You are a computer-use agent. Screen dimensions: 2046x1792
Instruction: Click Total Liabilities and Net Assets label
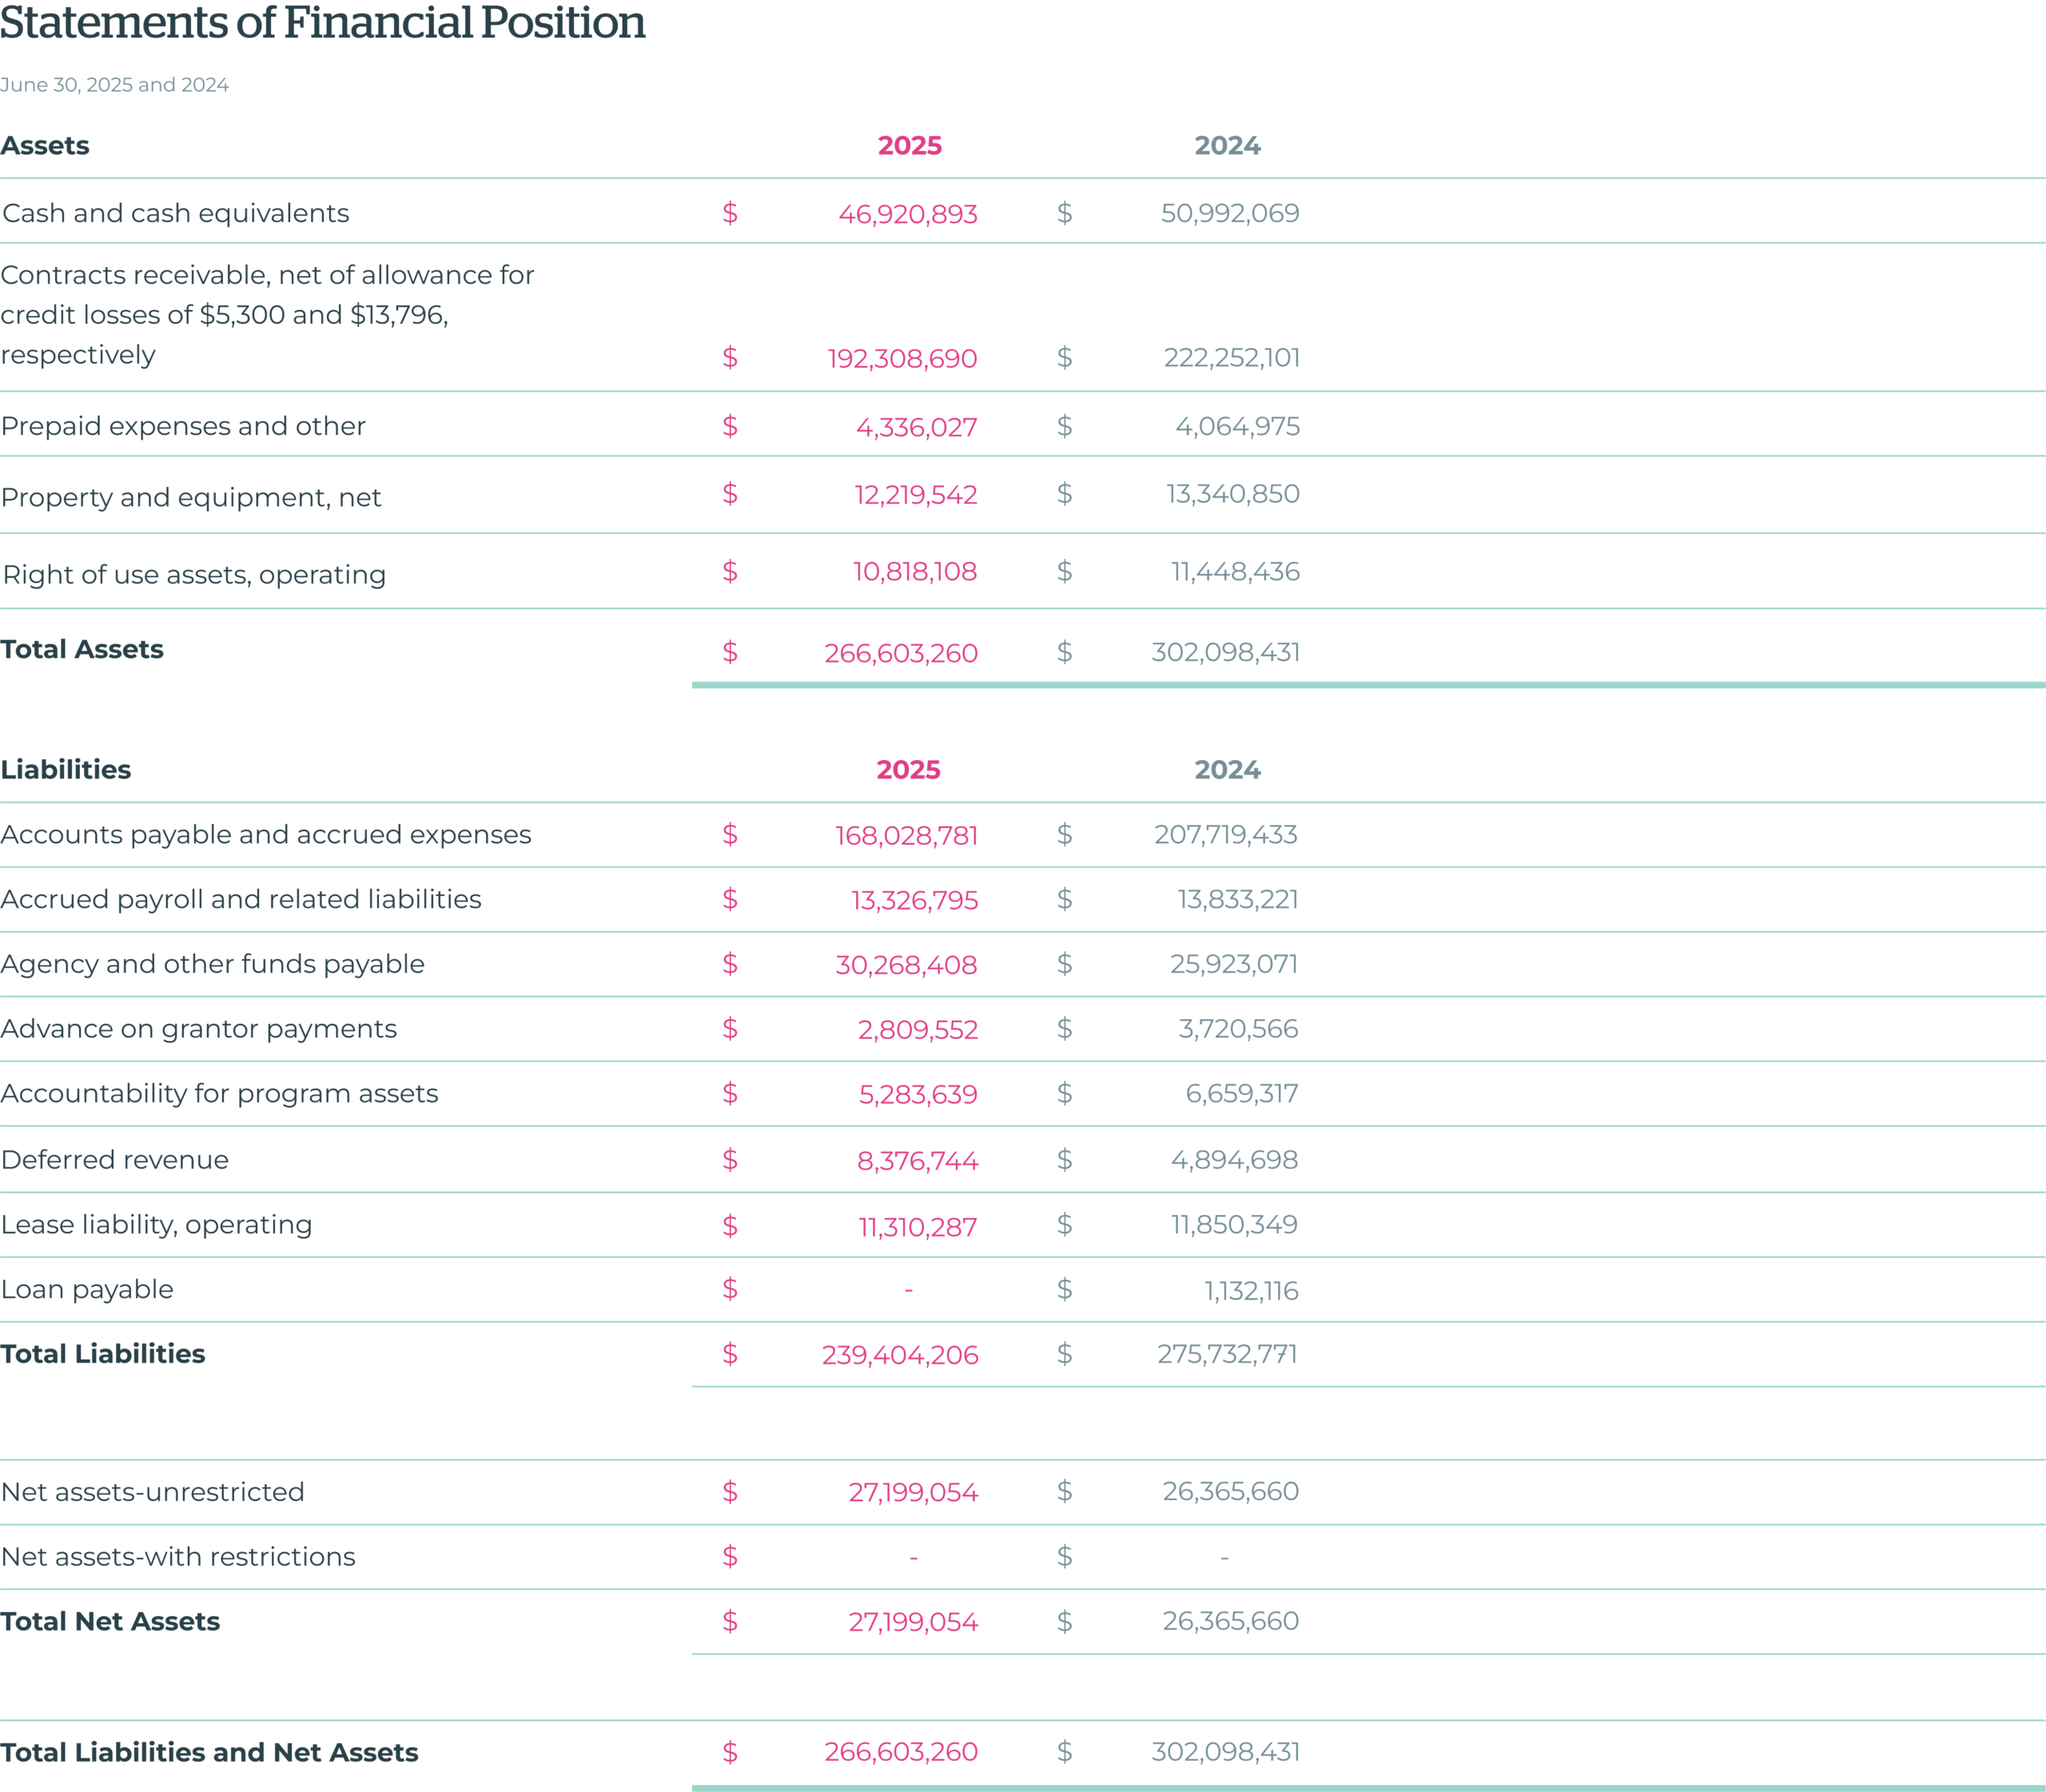point(209,1752)
